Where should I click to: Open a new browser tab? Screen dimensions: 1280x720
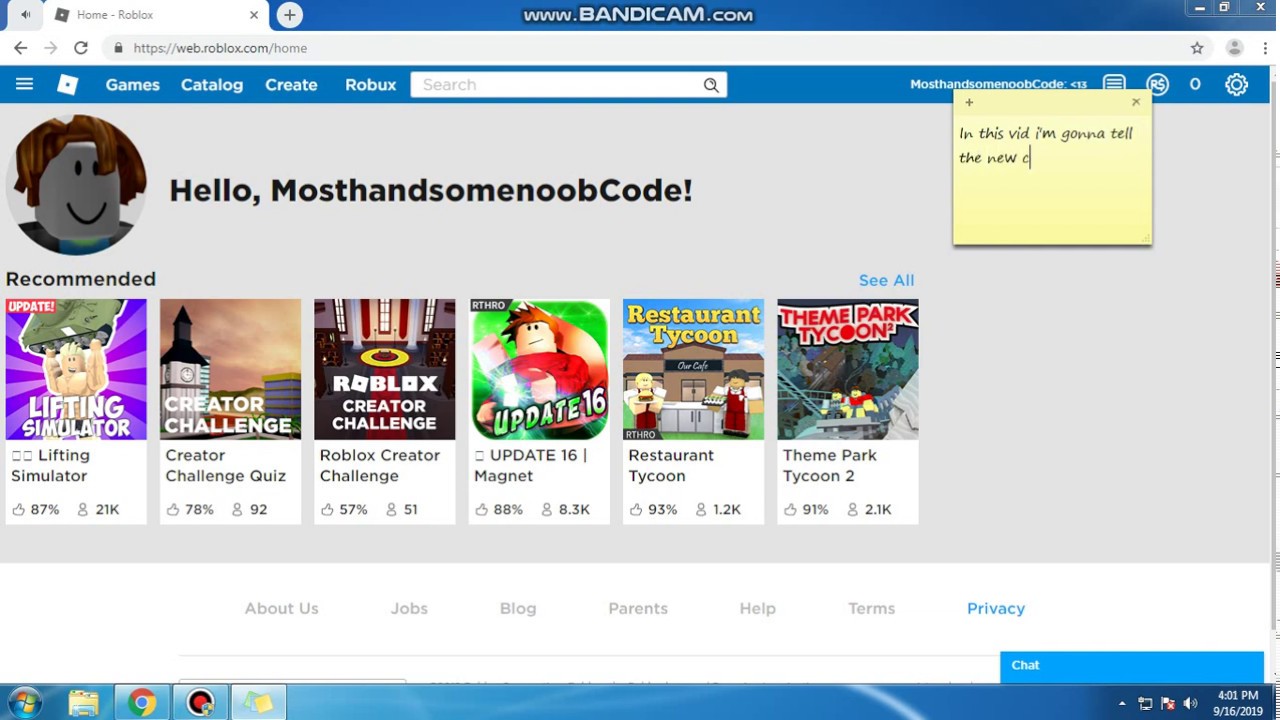pos(289,15)
